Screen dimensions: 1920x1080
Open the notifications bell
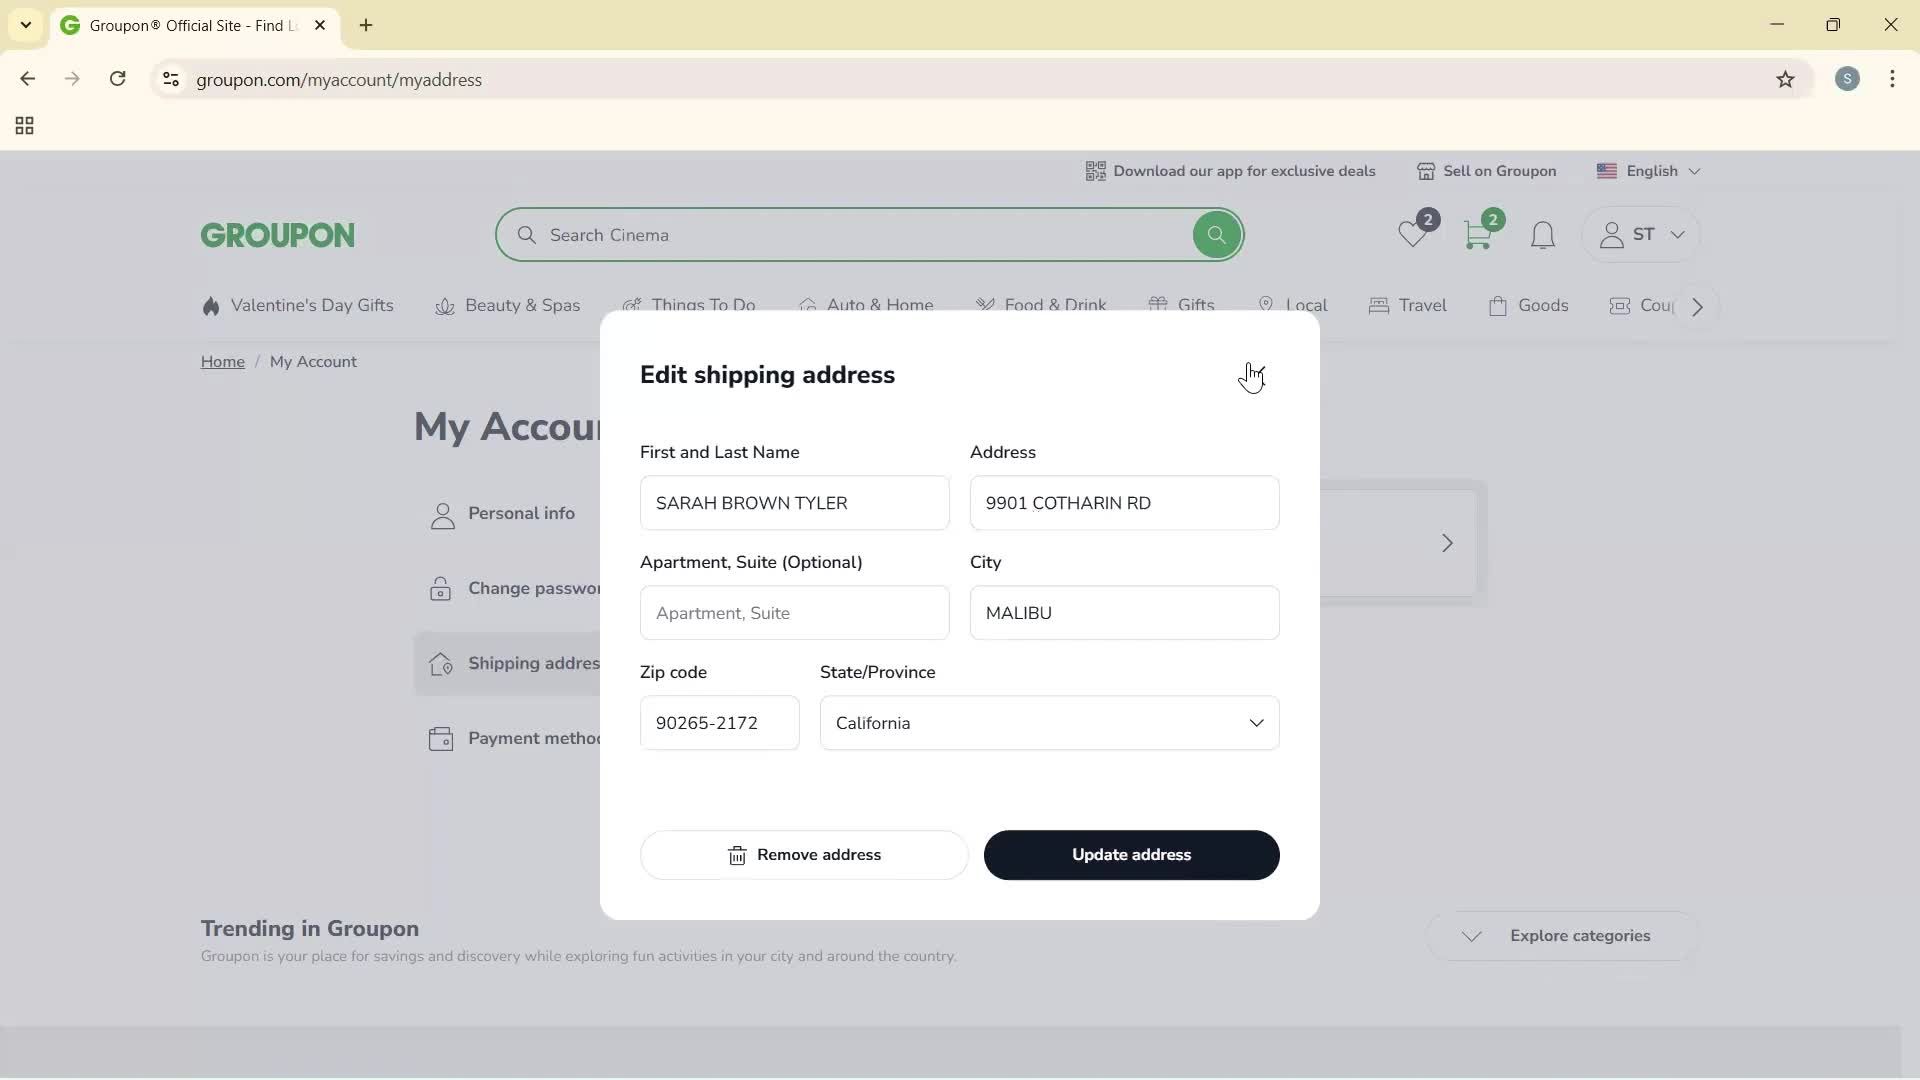(x=1542, y=235)
